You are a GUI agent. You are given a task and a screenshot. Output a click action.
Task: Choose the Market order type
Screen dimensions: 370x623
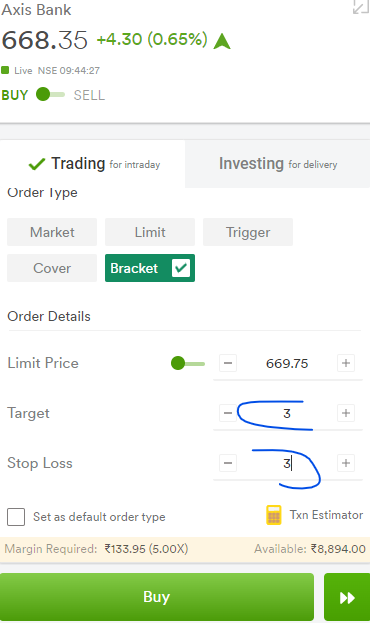[52, 232]
